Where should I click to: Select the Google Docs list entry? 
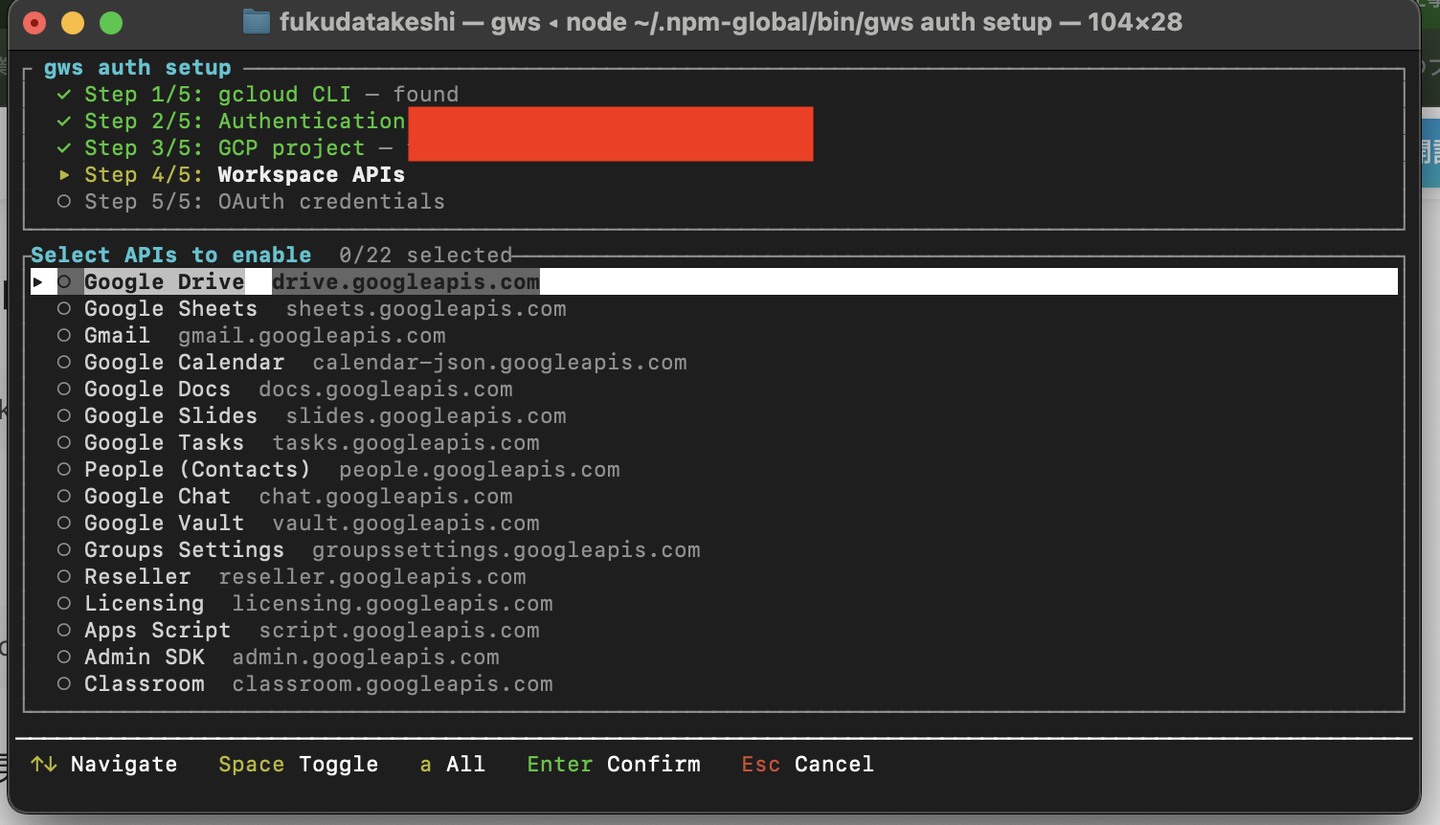tap(157, 390)
